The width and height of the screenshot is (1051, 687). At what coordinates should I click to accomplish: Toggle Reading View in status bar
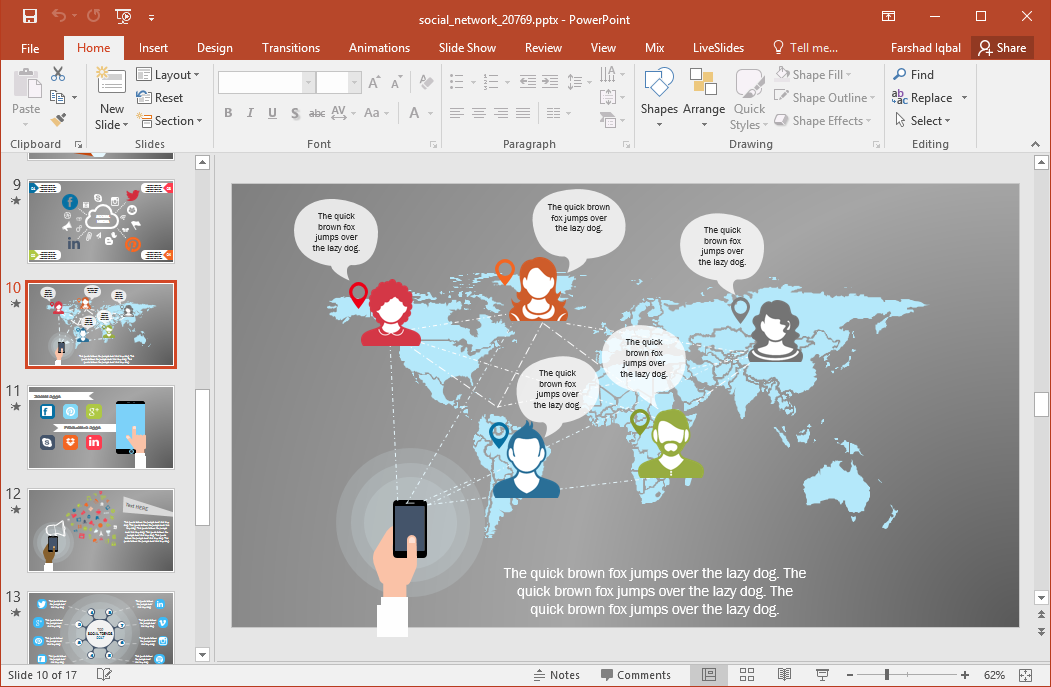[x=784, y=675]
